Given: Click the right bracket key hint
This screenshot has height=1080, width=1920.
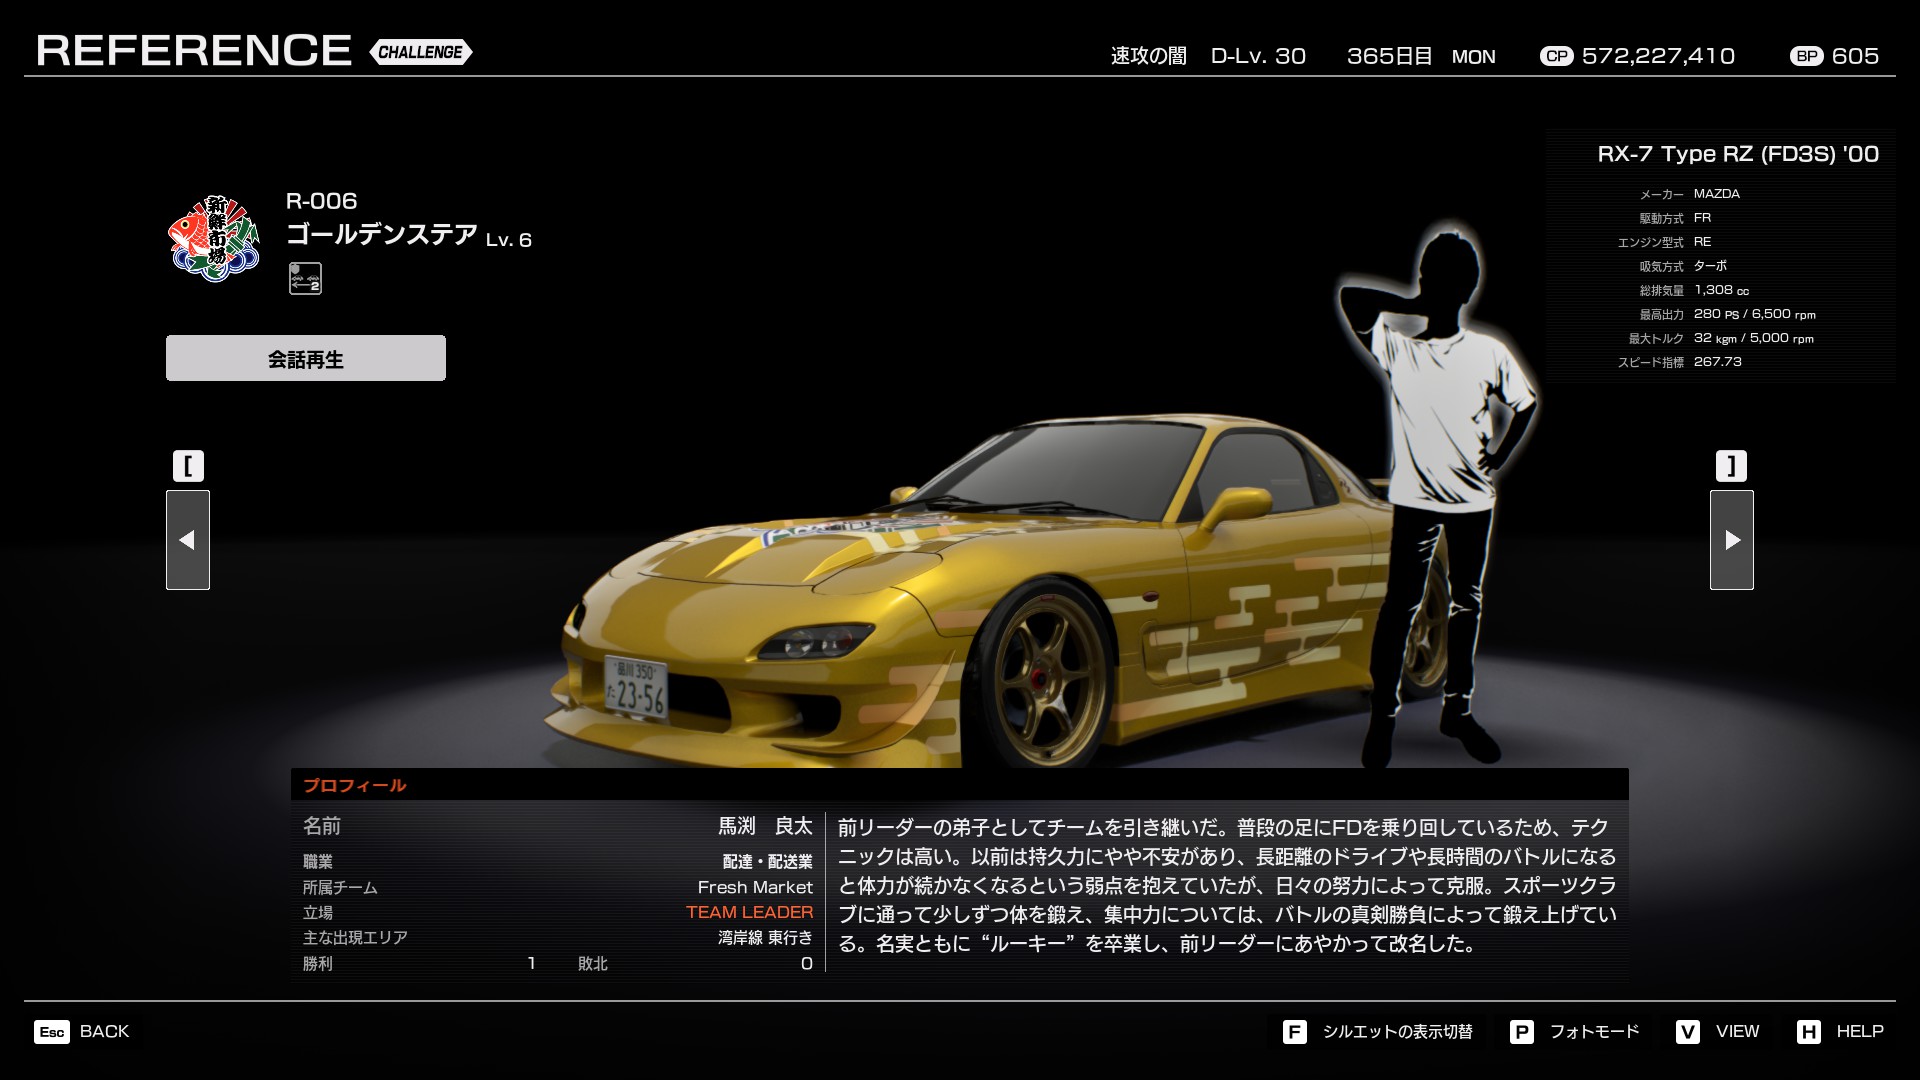Looking at the screenshot, I should coord(1731,466).
